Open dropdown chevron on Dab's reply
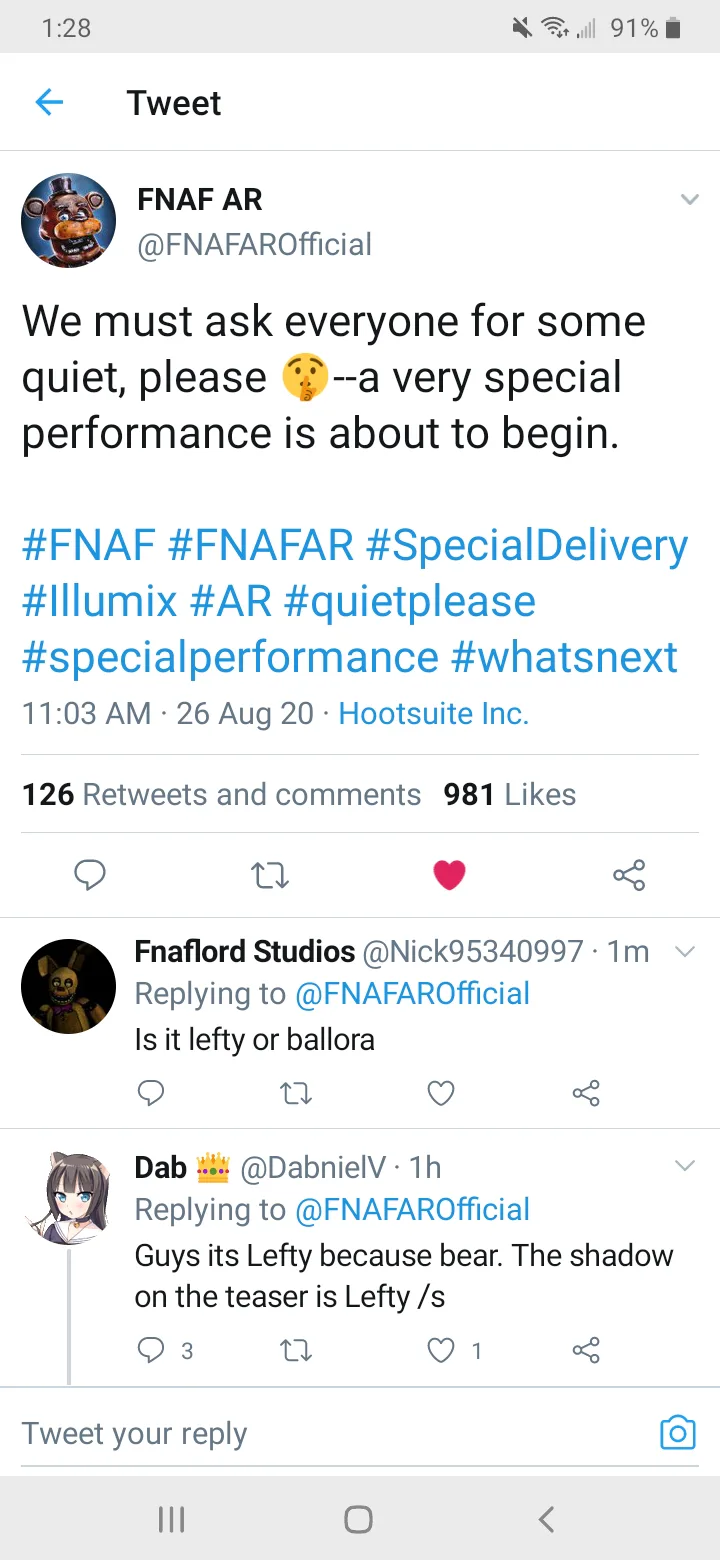 click(x=685, y=1166)
